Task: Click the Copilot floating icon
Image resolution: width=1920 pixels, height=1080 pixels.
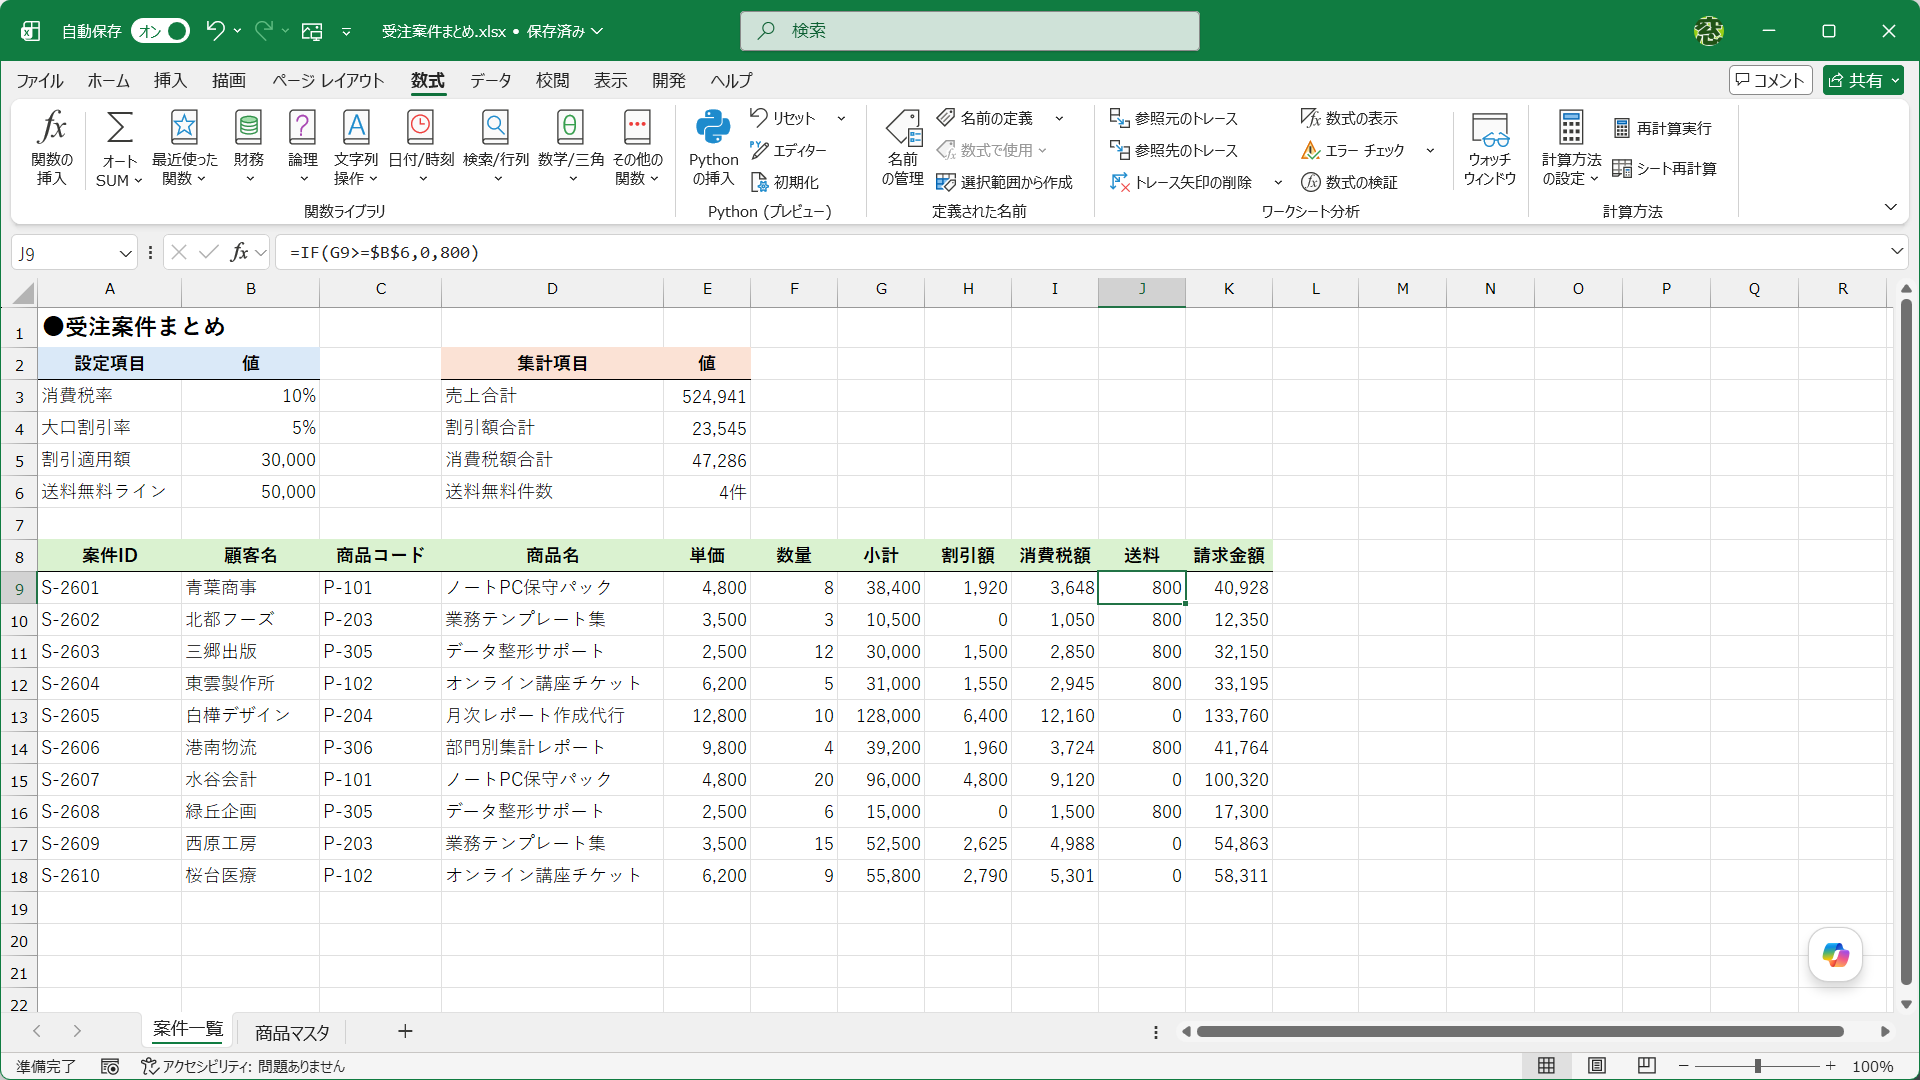Action: (1835, 954)
